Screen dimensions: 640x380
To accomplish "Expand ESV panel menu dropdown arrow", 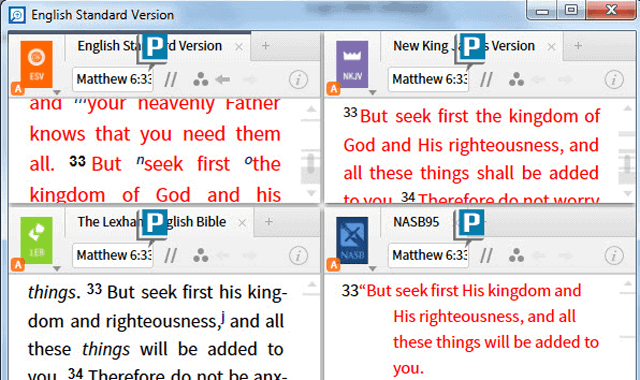I will coord(57,93).
